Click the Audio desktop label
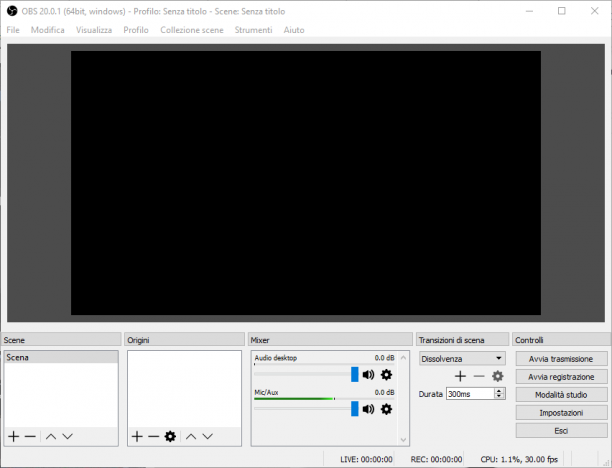 click(x=276, y=358)
